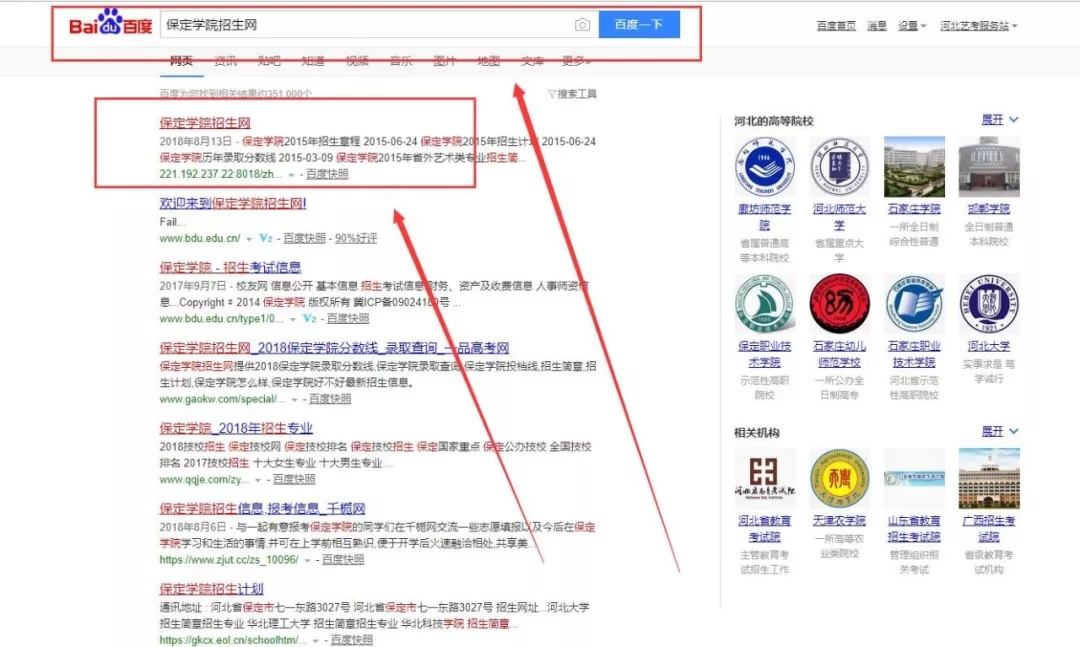The width and height of the screenshot is (1080, 647).
Task: Open the 河北大学 text link
Action: point(989,346)
